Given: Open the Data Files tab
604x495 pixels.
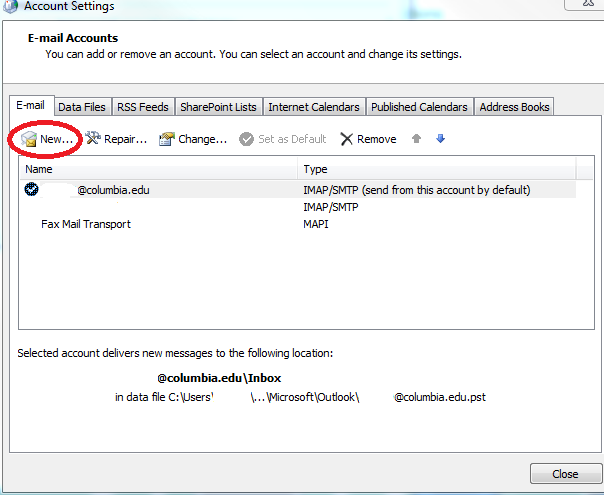Looking at the screenshot, I should (82, 107).
